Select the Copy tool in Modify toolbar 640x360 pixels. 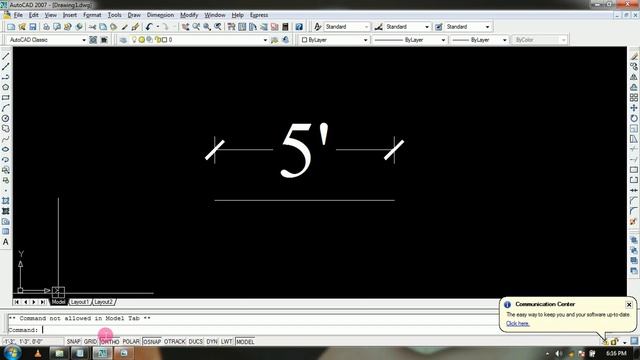coord(634,67)
